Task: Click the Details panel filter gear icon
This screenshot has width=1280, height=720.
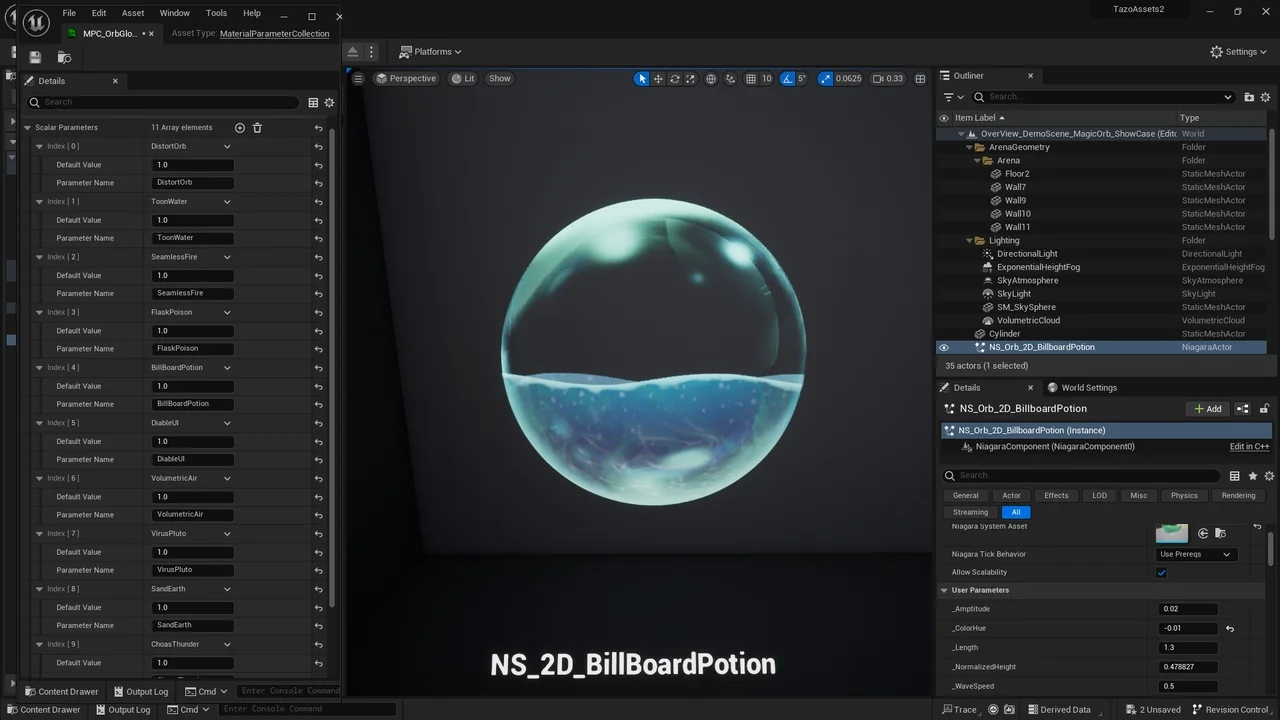Action: pyautogui.click(x=329, y=102)
